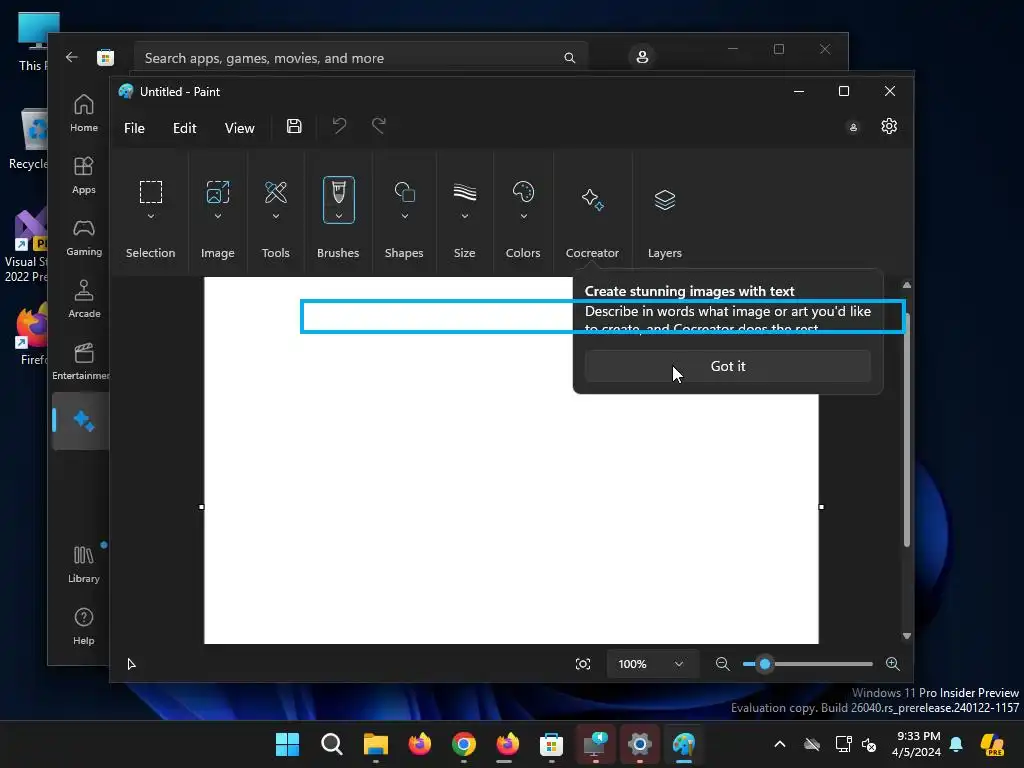Open the Image tool icon in Paint

pos(217,192)
